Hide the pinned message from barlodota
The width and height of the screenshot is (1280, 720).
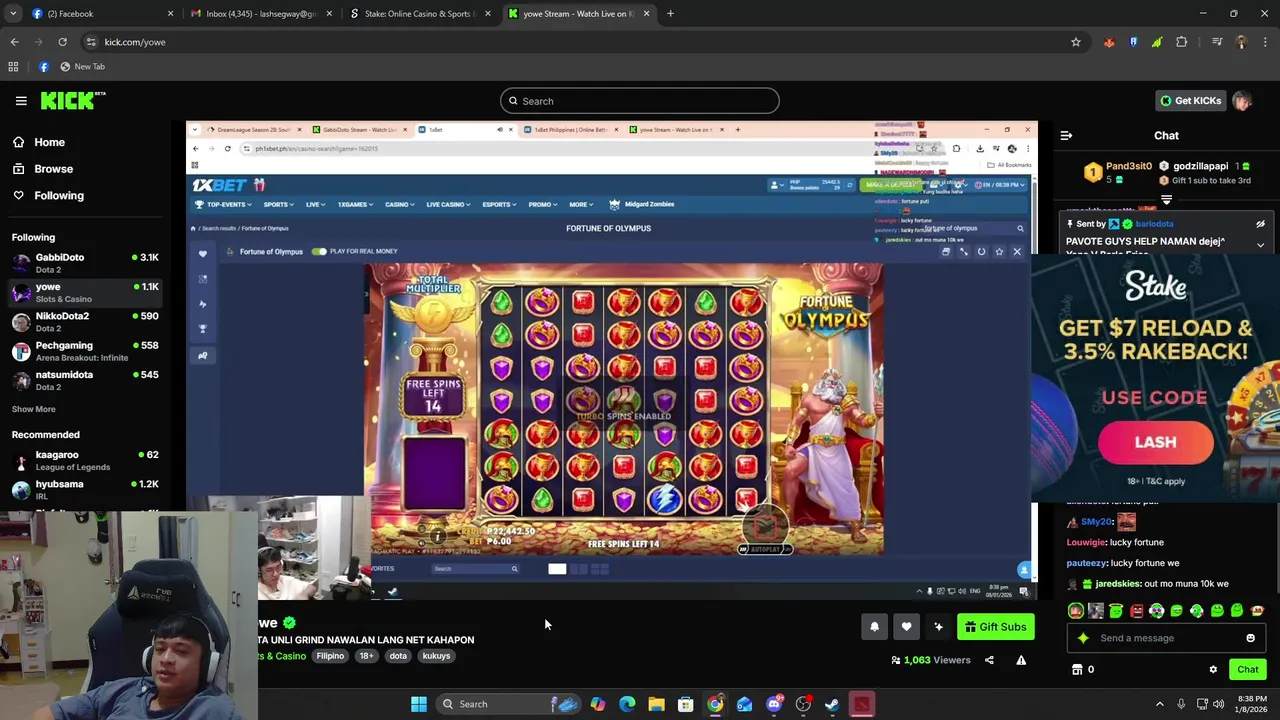[1260, 224]
